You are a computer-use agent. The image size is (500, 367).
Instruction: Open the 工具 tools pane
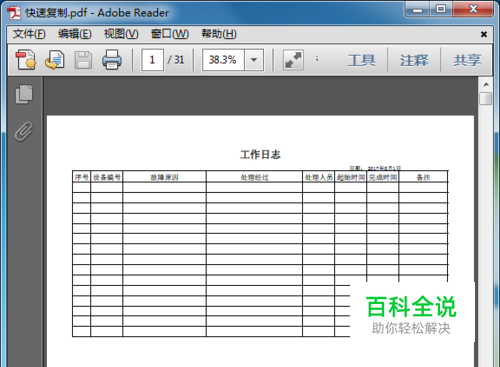(361, 60)
